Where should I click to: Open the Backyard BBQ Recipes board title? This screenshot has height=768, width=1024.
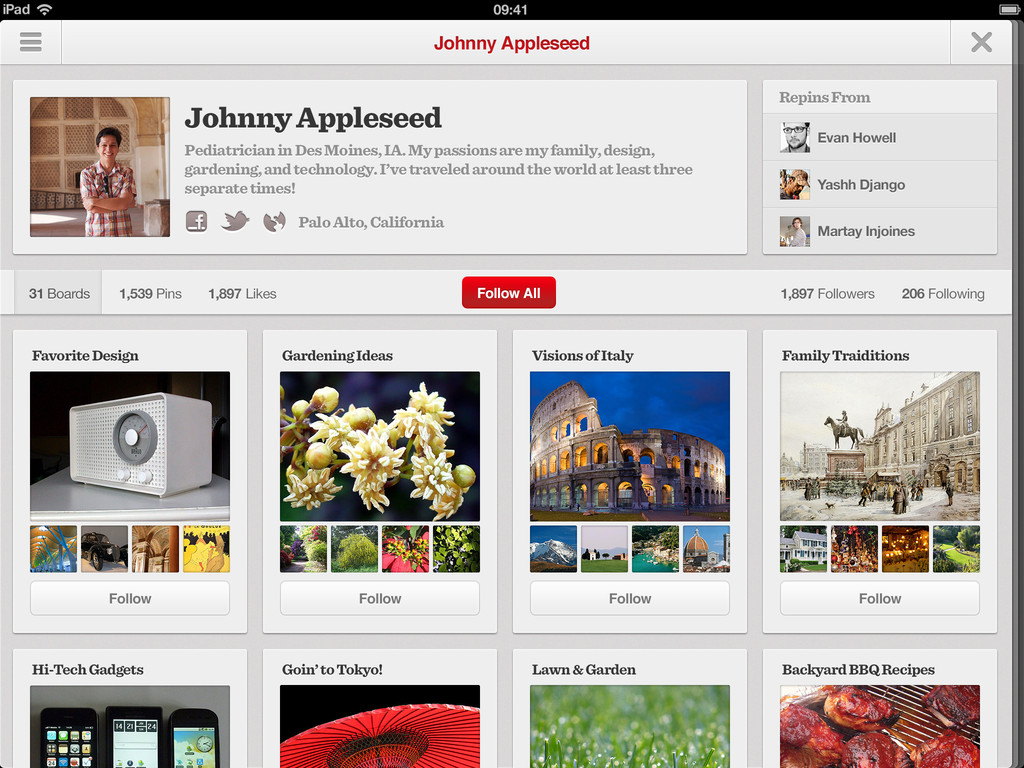858,669
